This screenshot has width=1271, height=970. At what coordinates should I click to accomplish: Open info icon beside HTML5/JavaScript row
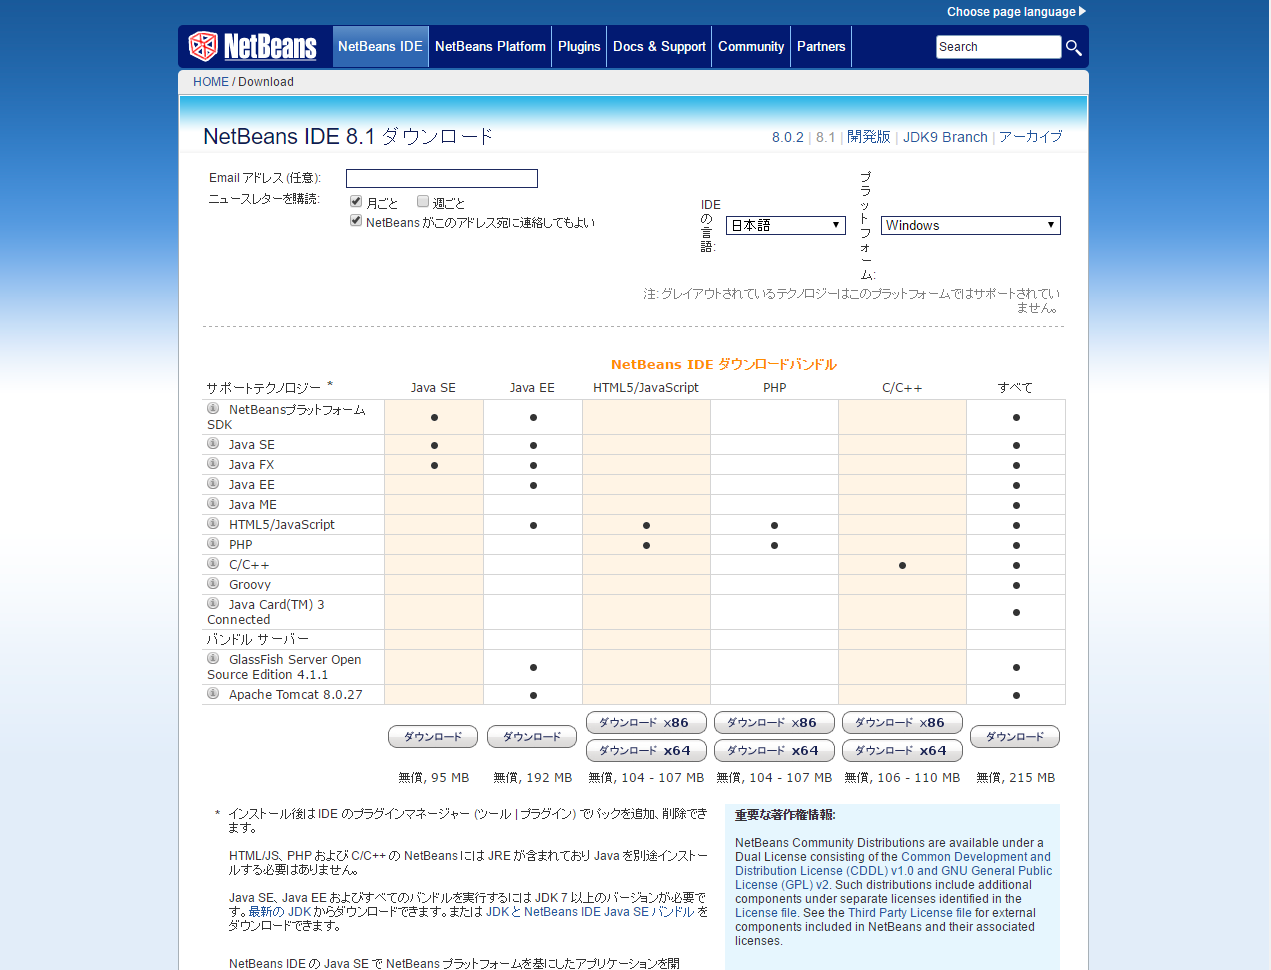(213, 523)
